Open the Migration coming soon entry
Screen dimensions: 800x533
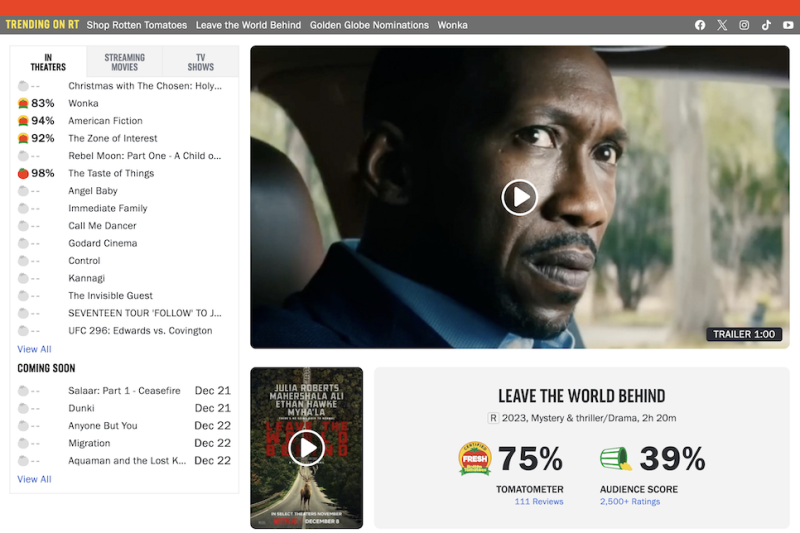point(89,443)
